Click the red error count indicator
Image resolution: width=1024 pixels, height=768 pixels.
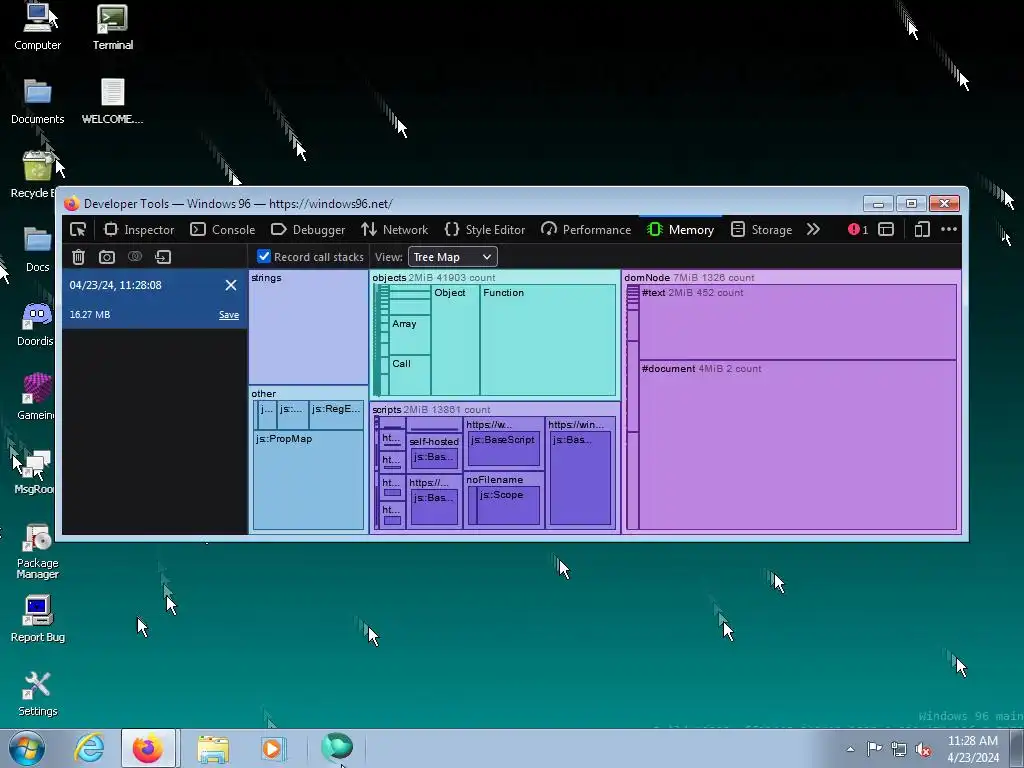pyautogui.click(x=858, y=229)
